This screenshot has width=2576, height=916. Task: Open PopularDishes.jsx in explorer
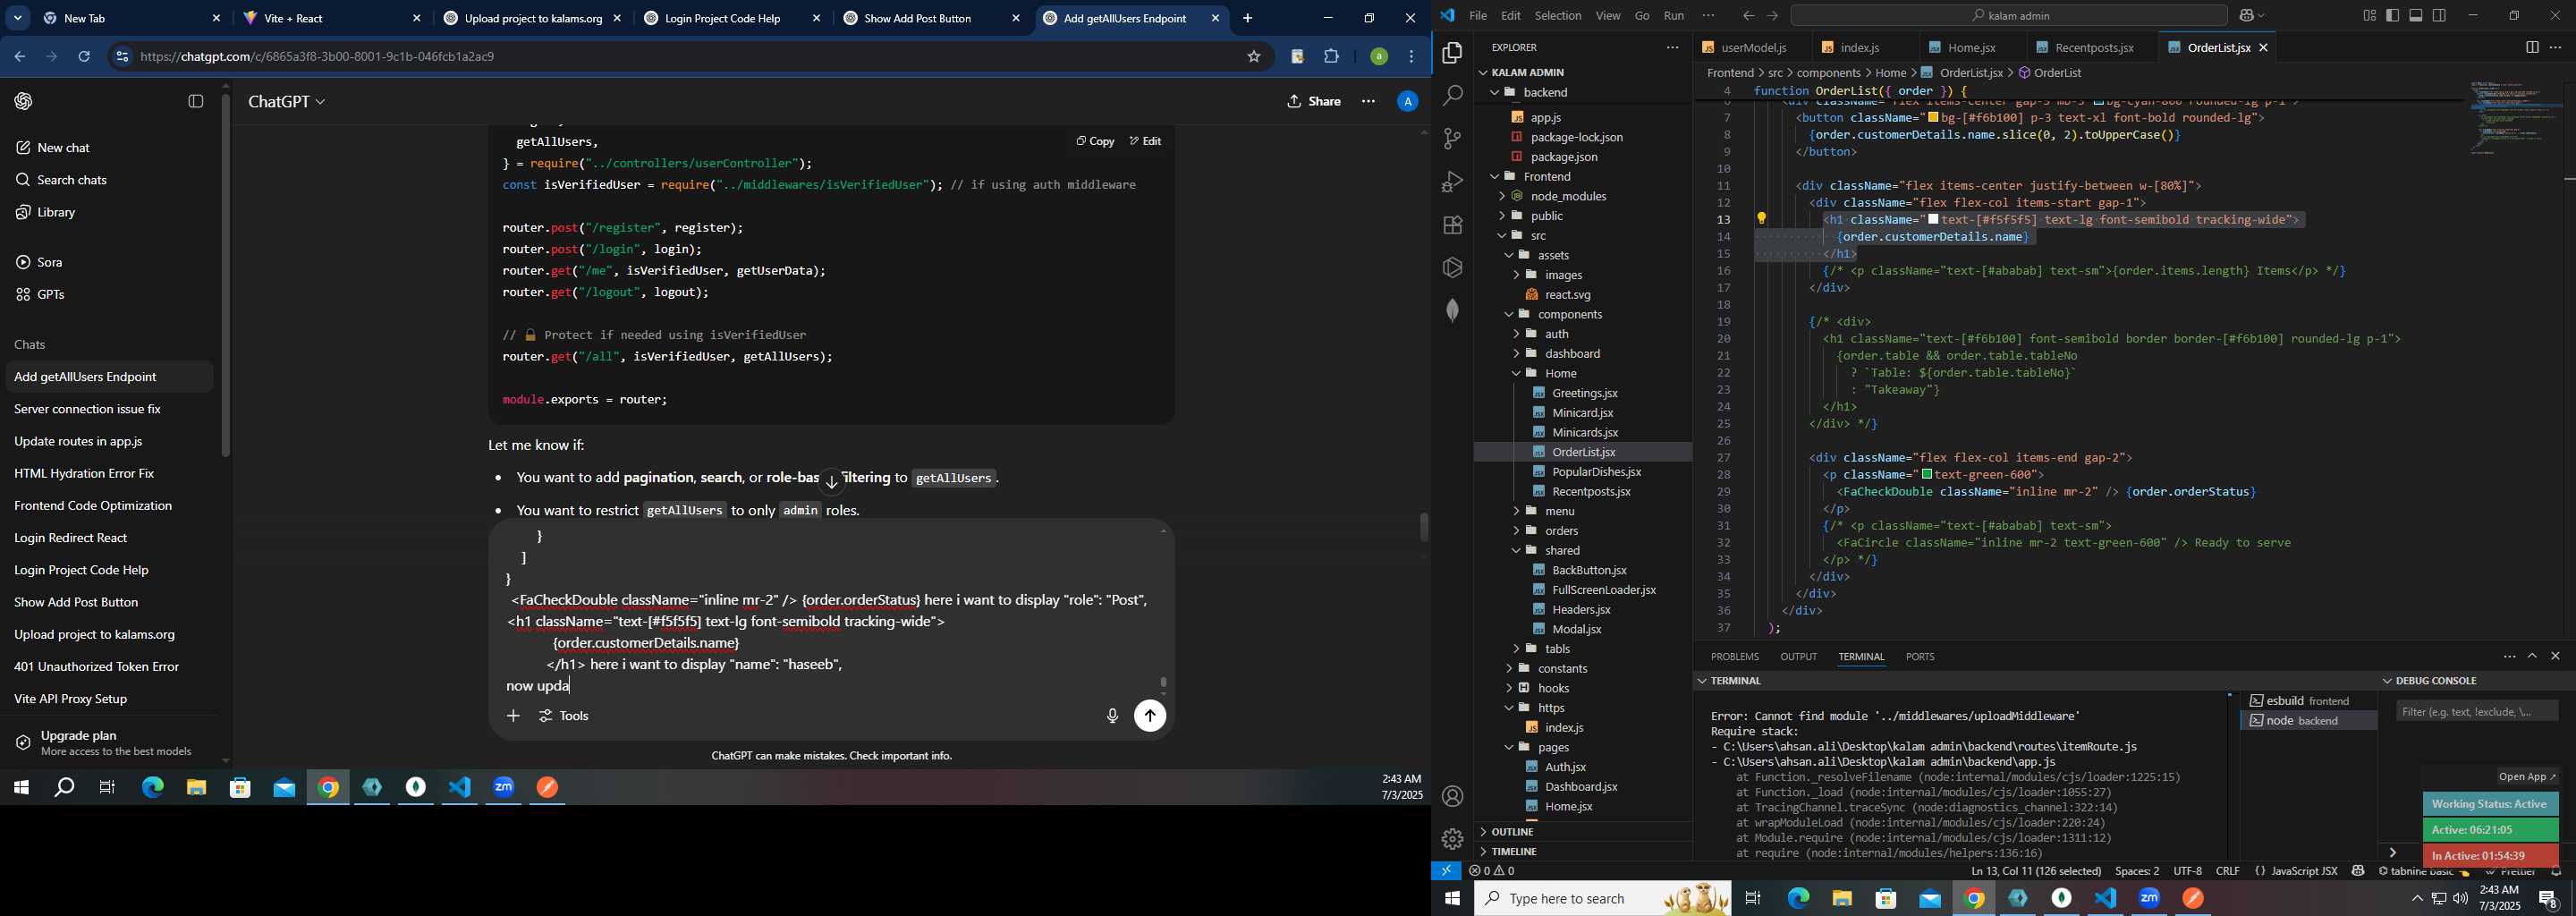tap(1596, 472)
